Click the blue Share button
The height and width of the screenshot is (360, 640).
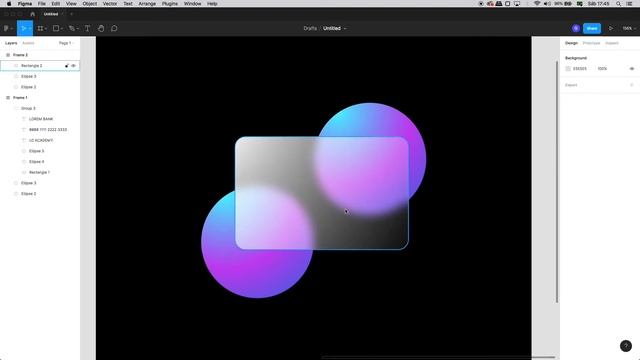coord(592,29)
